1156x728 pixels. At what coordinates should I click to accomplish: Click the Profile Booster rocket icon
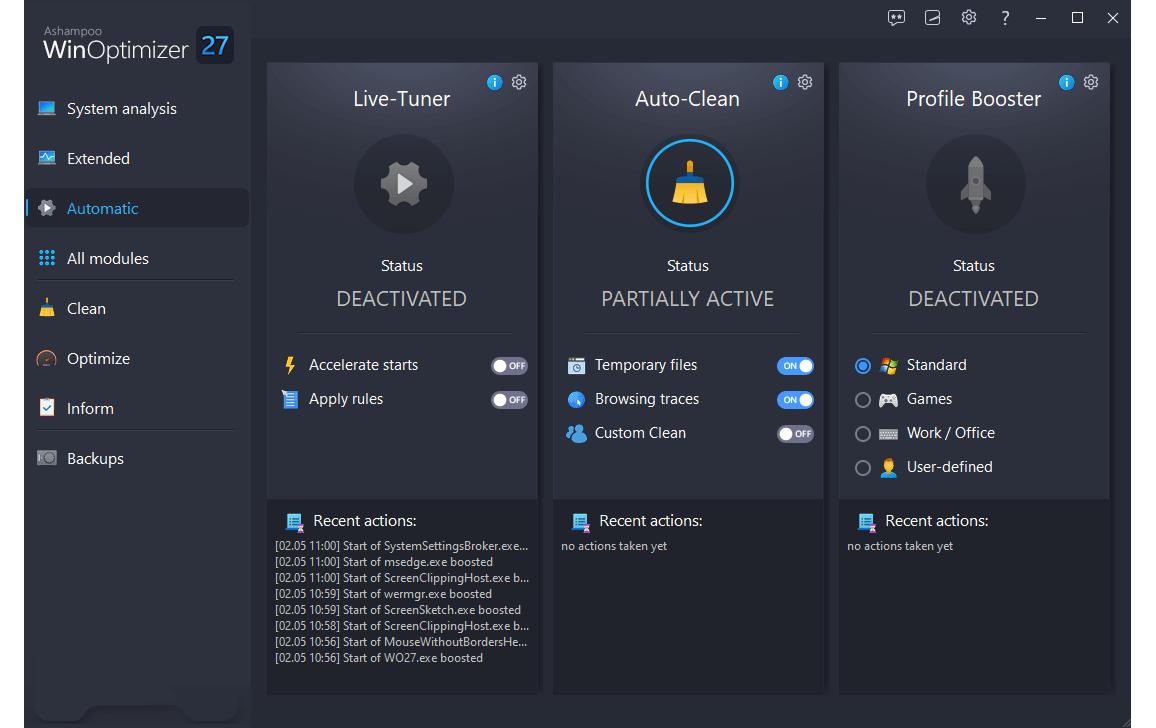click(x=975, y=184)
